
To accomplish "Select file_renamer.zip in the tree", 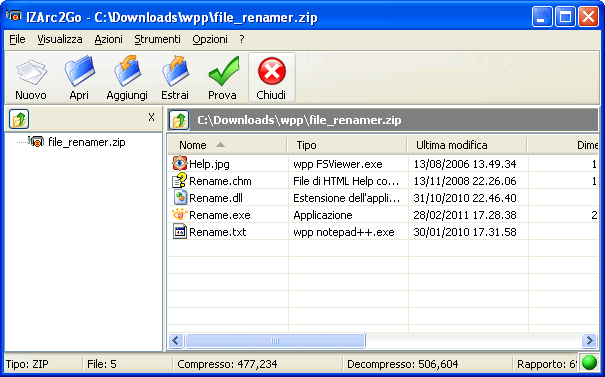I will (86, 142).
